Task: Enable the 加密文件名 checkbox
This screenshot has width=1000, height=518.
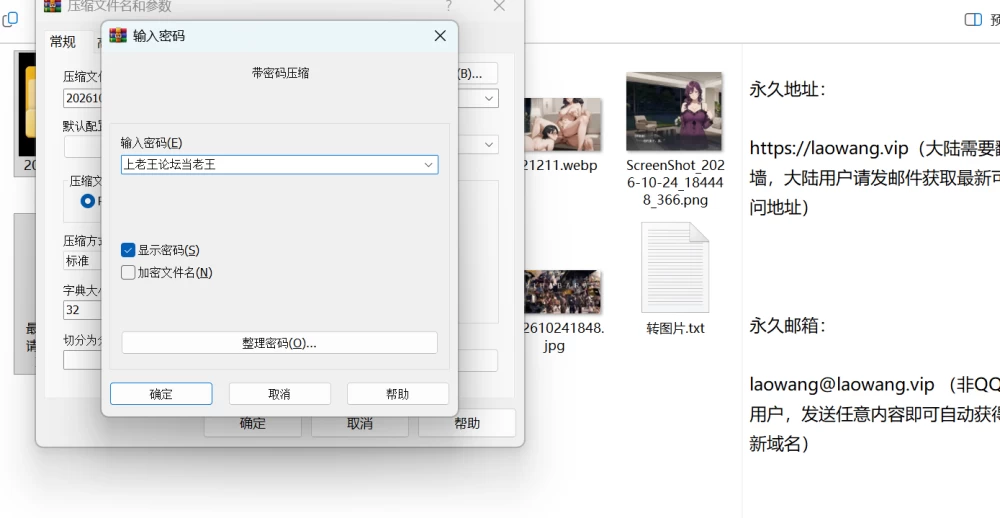Action: (128, 272)
